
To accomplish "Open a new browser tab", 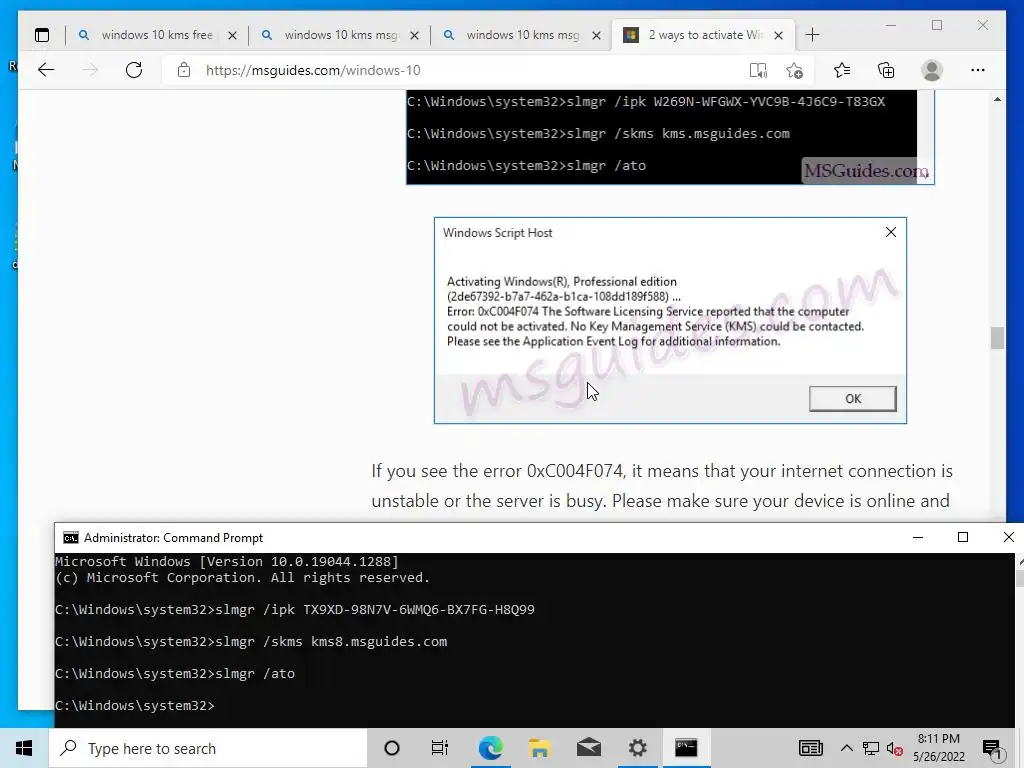I will pyautogui.click(x=812, y=35).
